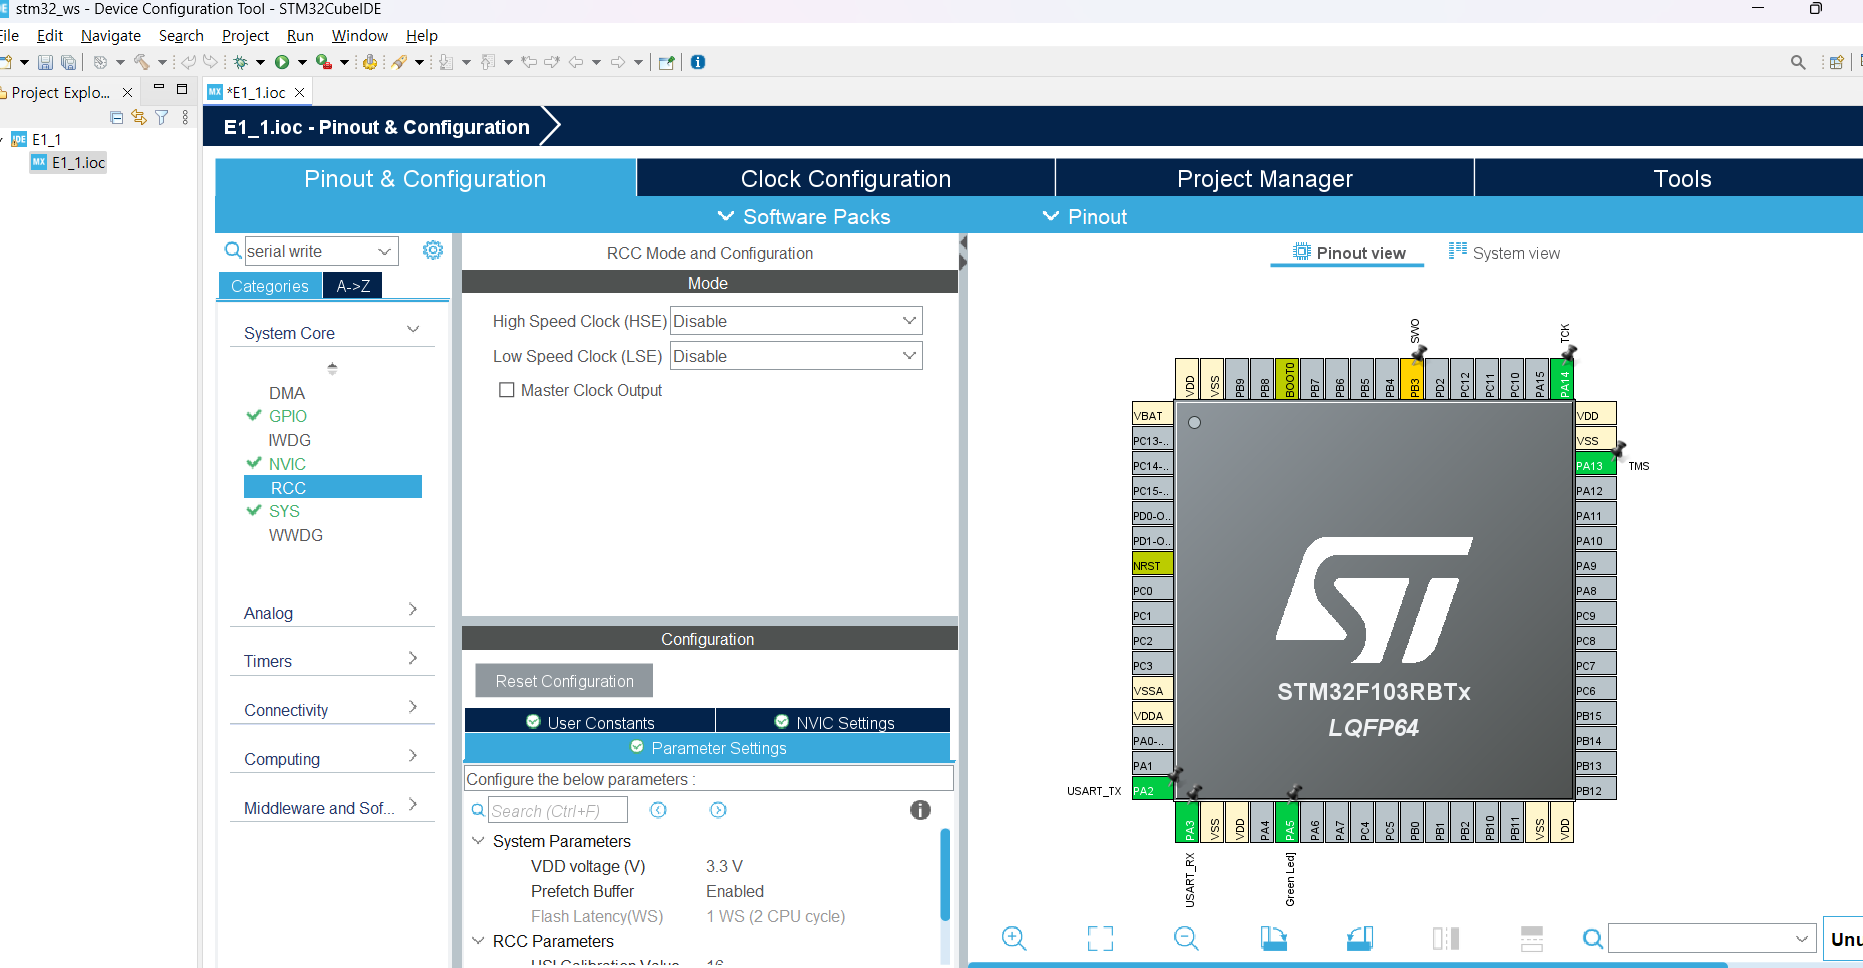
Task: Open the Tools tab
Action: (x=1683, y=178)
